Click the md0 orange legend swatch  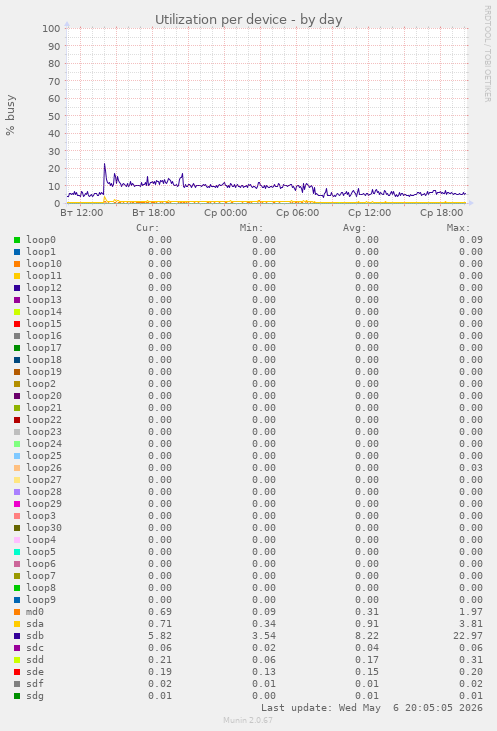(17, 612)
